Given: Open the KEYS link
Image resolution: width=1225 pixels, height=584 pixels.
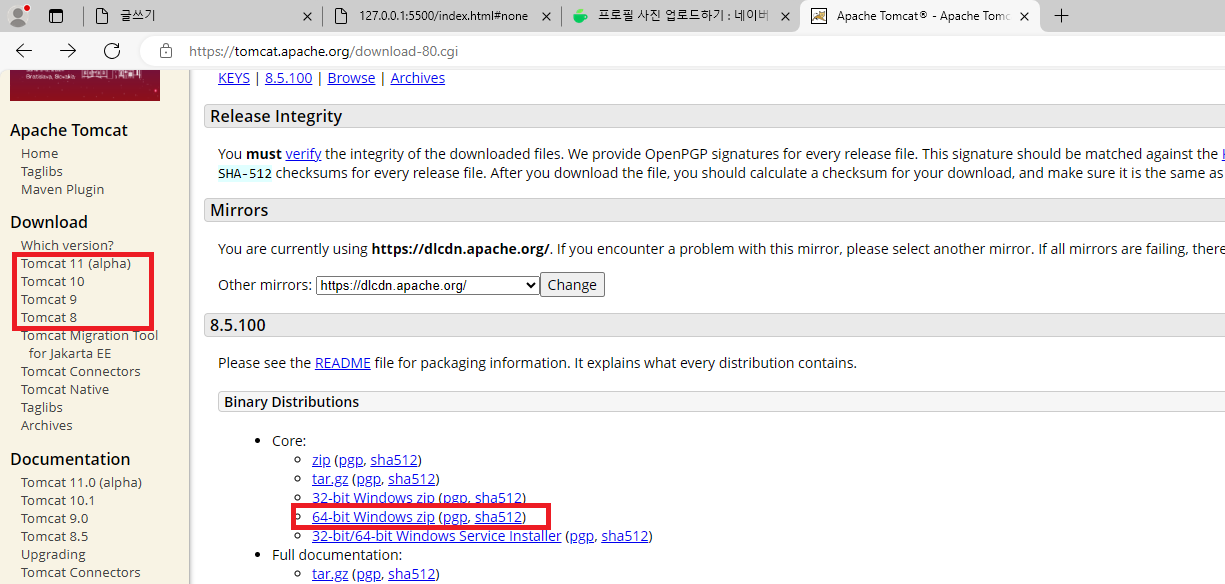Looking at the screenshot, I should [x=234, y=78].
